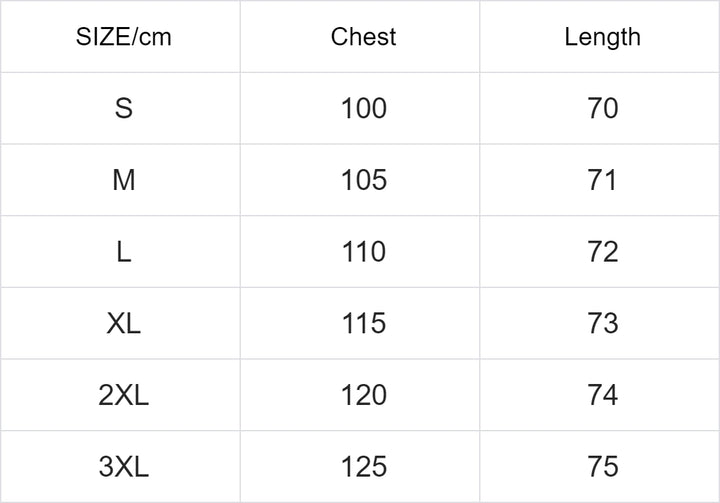Viewport: 720px width, 503px height.
Task: Click chest value 115
Action: (x=363, y=323)
